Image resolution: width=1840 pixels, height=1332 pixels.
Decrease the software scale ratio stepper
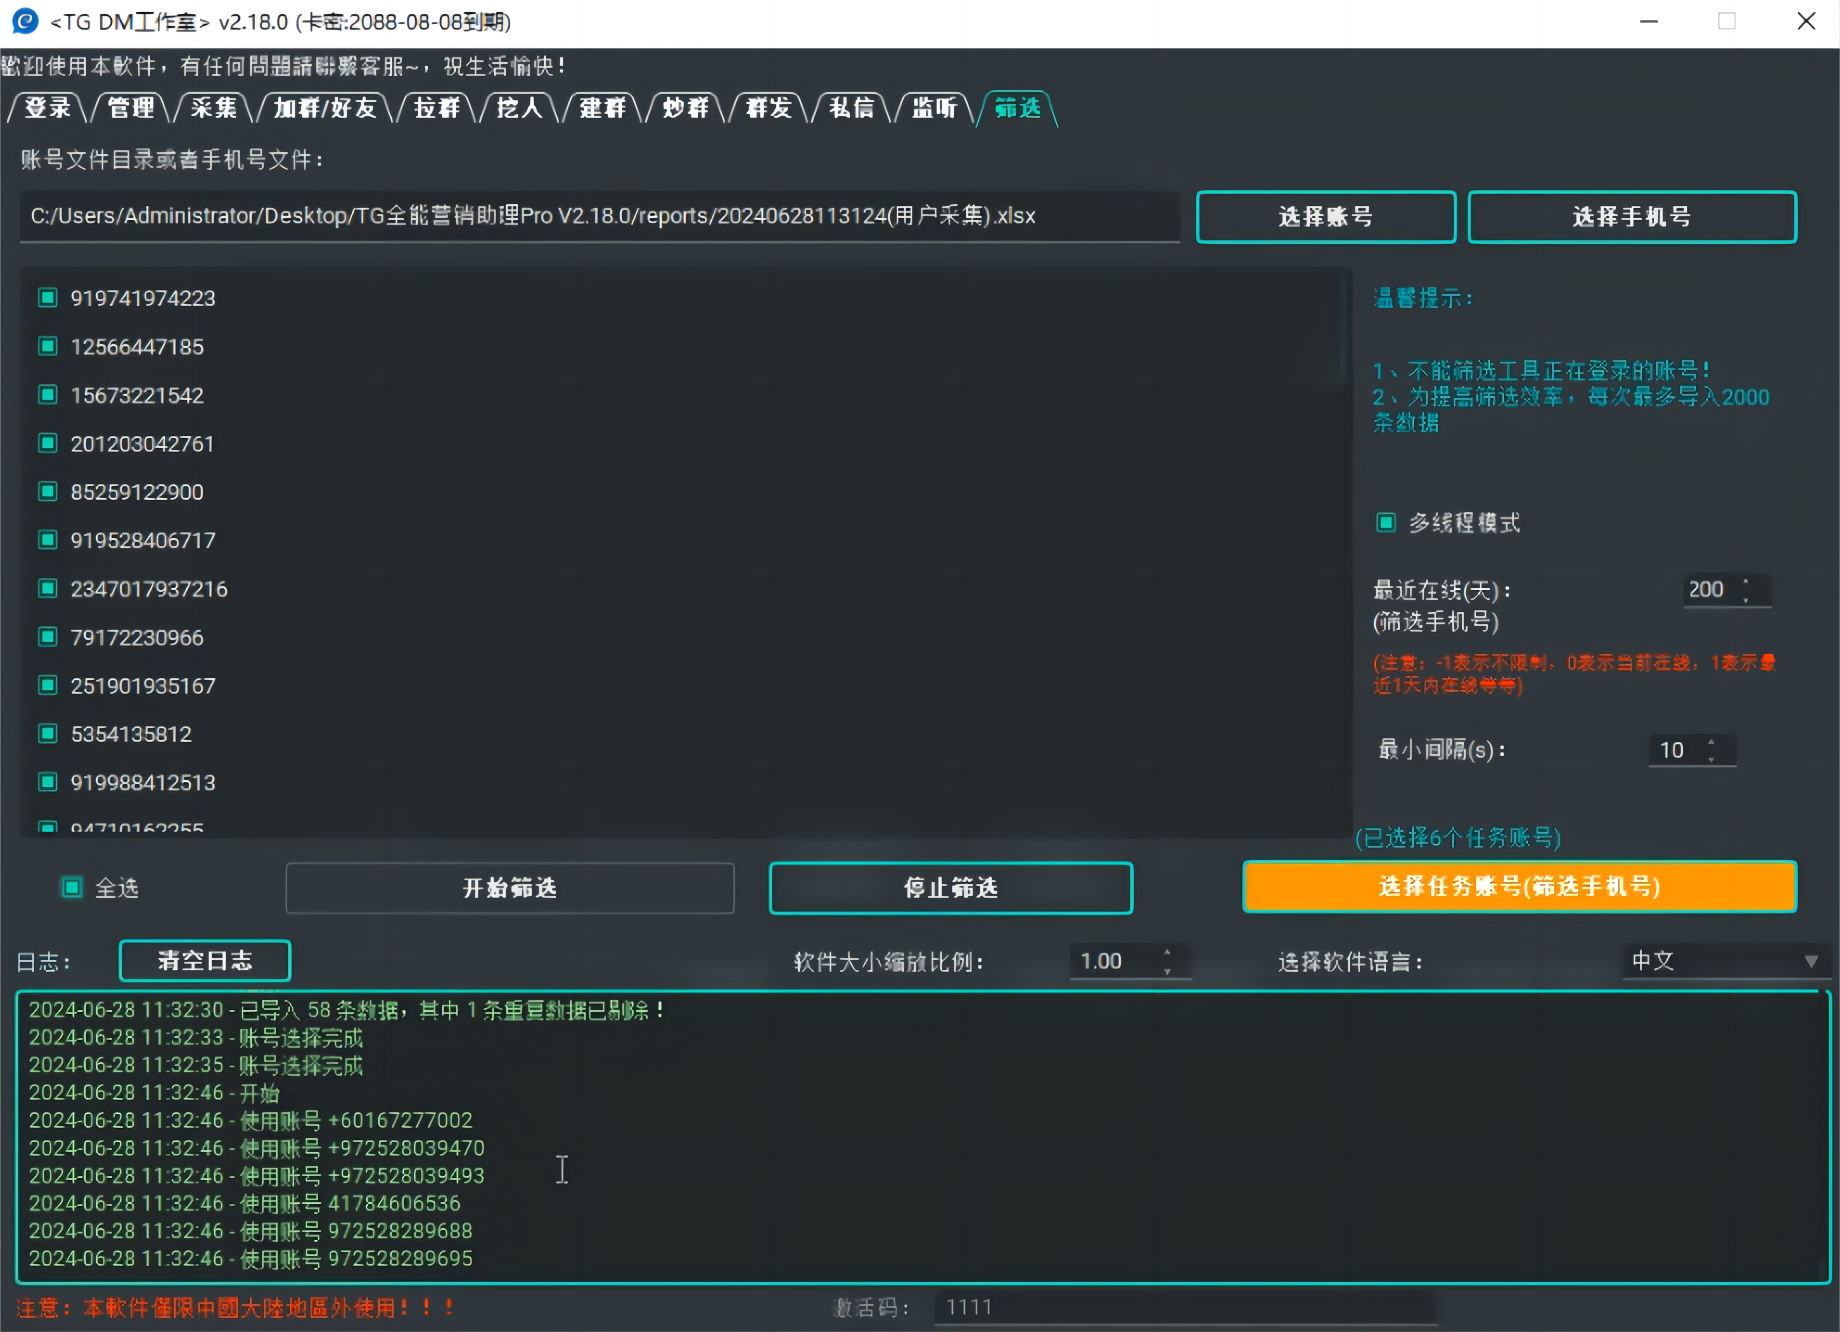(1167, 972)
